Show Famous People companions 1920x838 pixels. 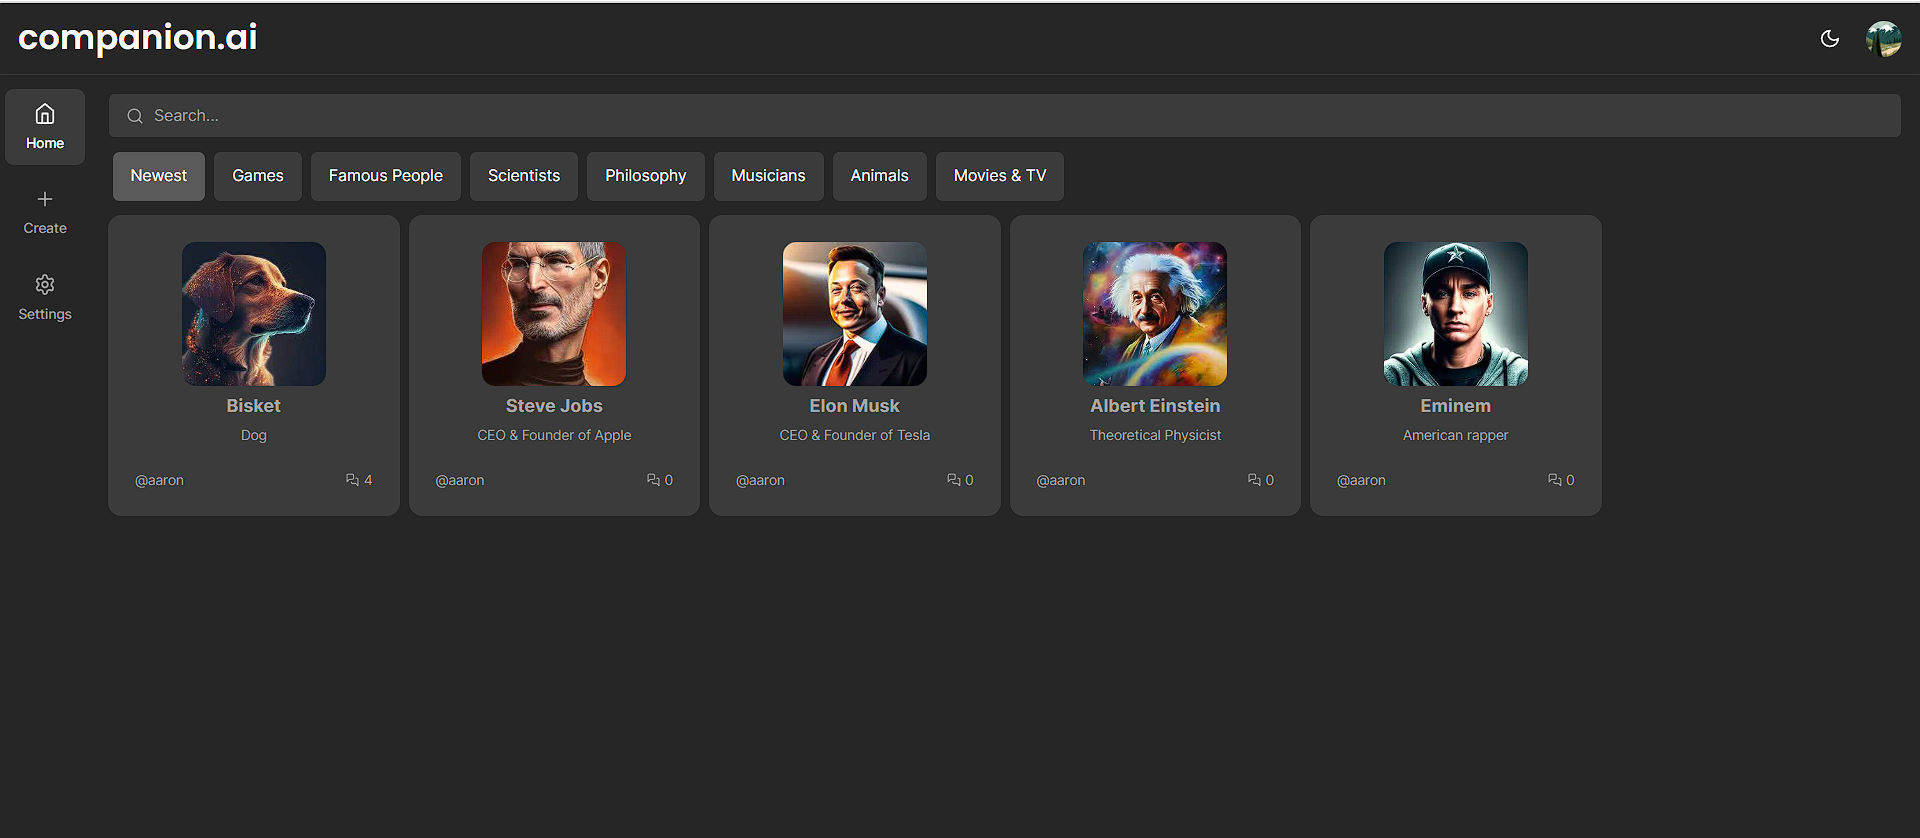click(385, 176)
